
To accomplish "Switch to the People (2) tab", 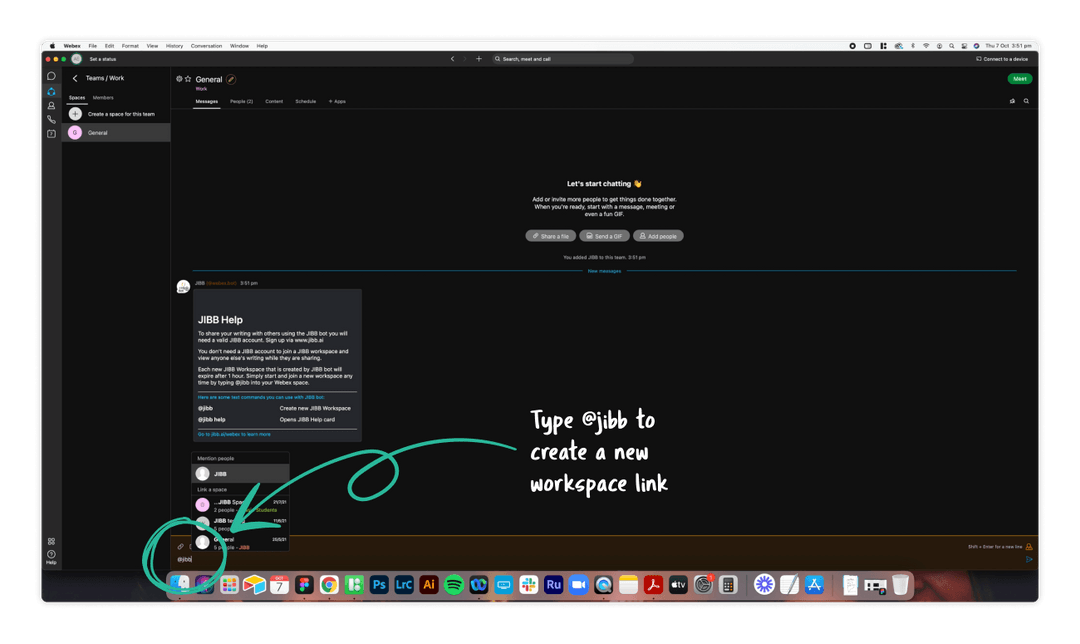I will [241, 101].
